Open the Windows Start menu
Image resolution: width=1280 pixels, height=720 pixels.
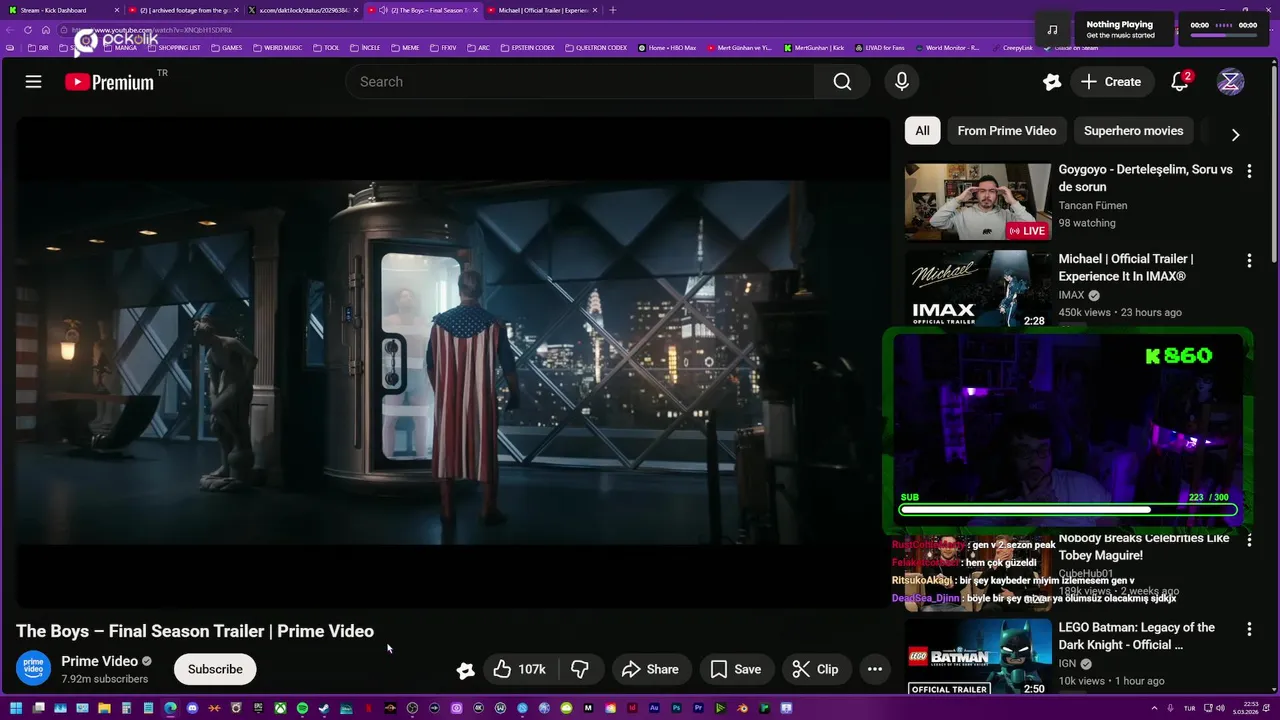16,708
